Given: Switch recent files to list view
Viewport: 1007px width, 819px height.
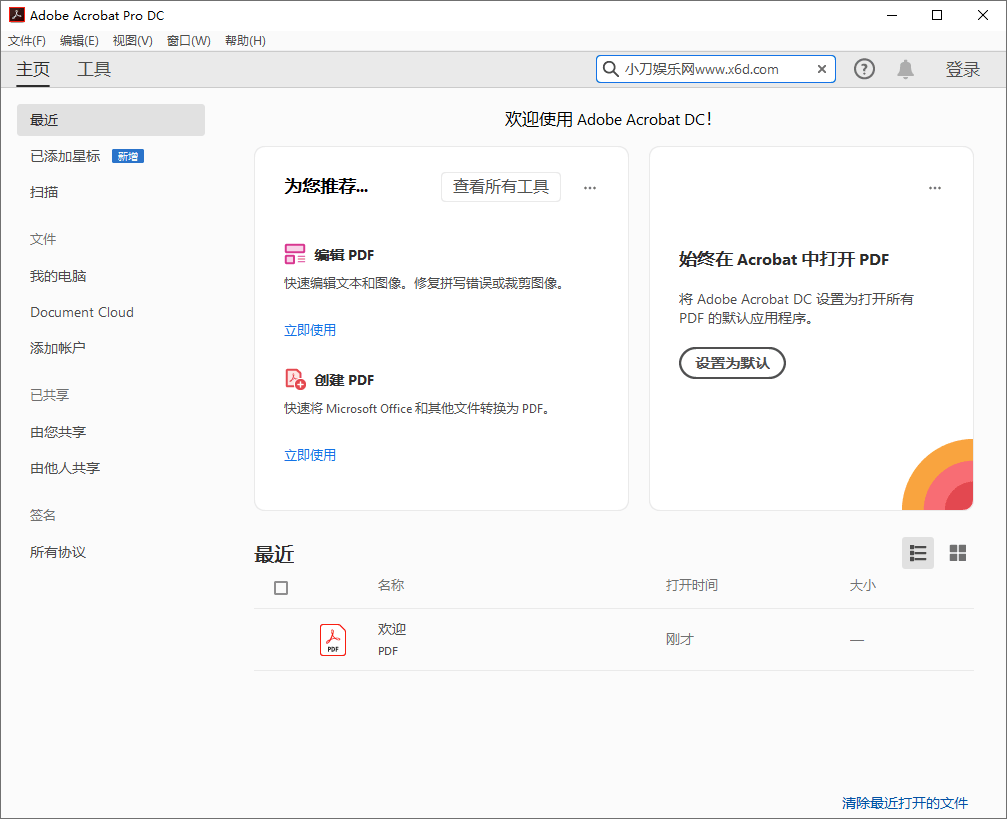Looking at the screenshot, I should (917, 552).
